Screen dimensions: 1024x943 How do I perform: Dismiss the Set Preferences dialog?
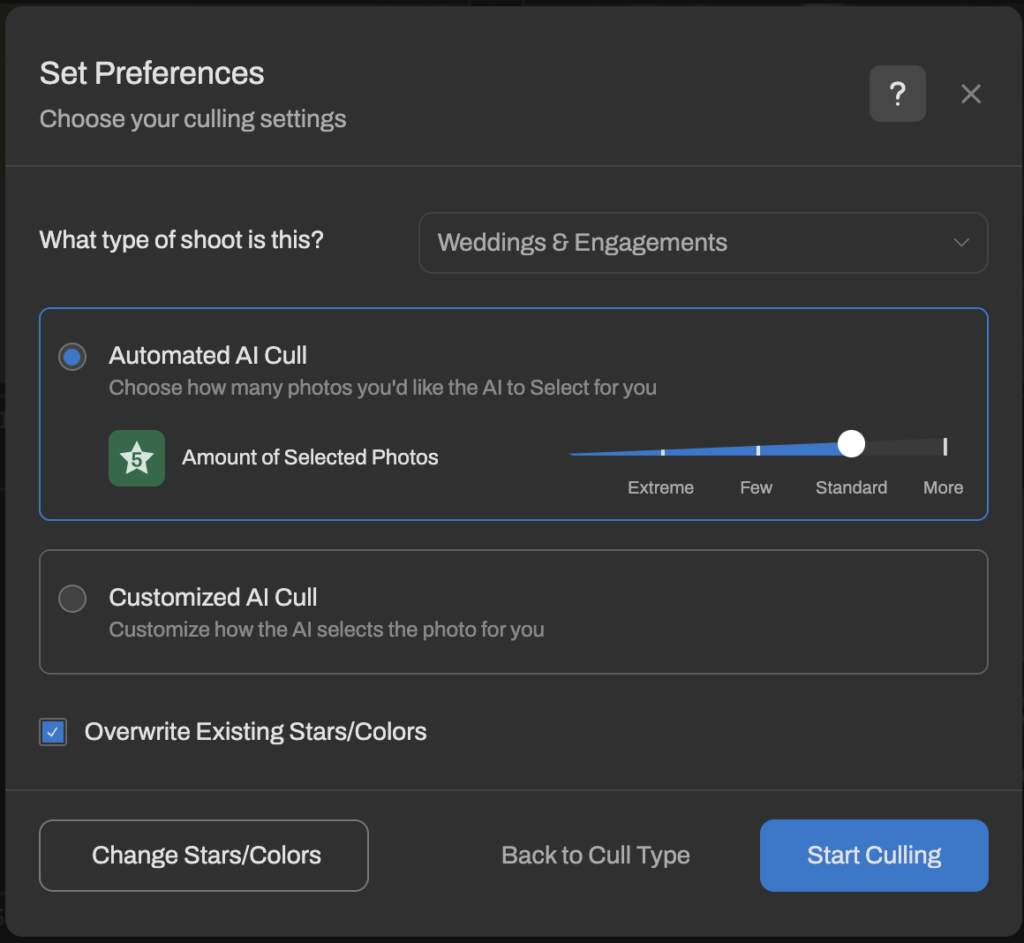coord(970,93)
